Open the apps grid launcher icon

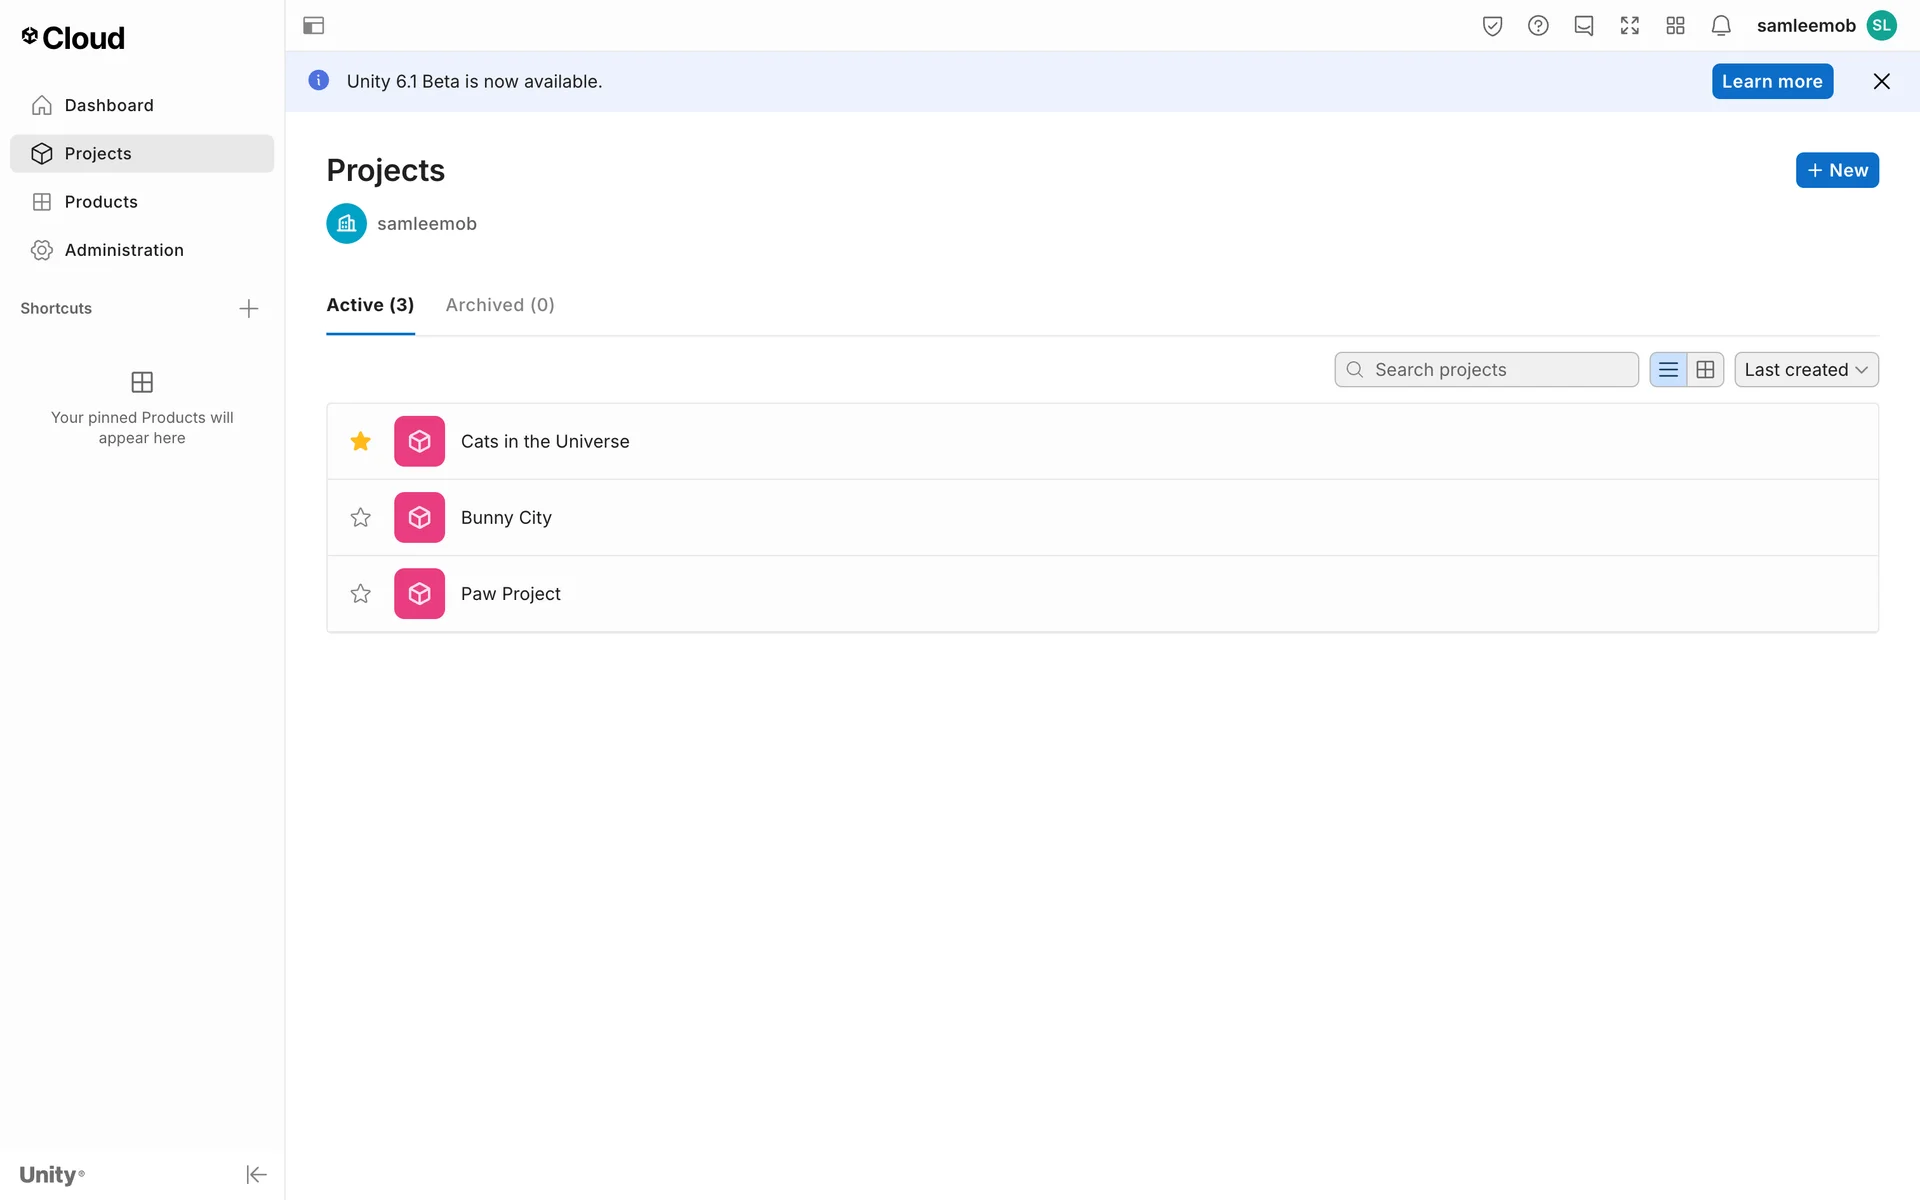pos(1675,26)
